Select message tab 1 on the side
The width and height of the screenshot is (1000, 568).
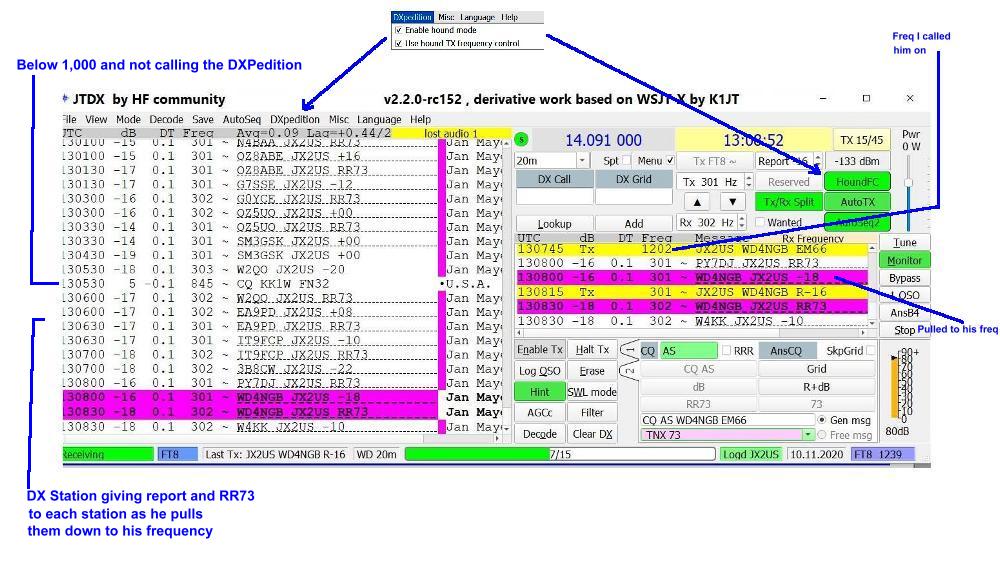[629, 350]
